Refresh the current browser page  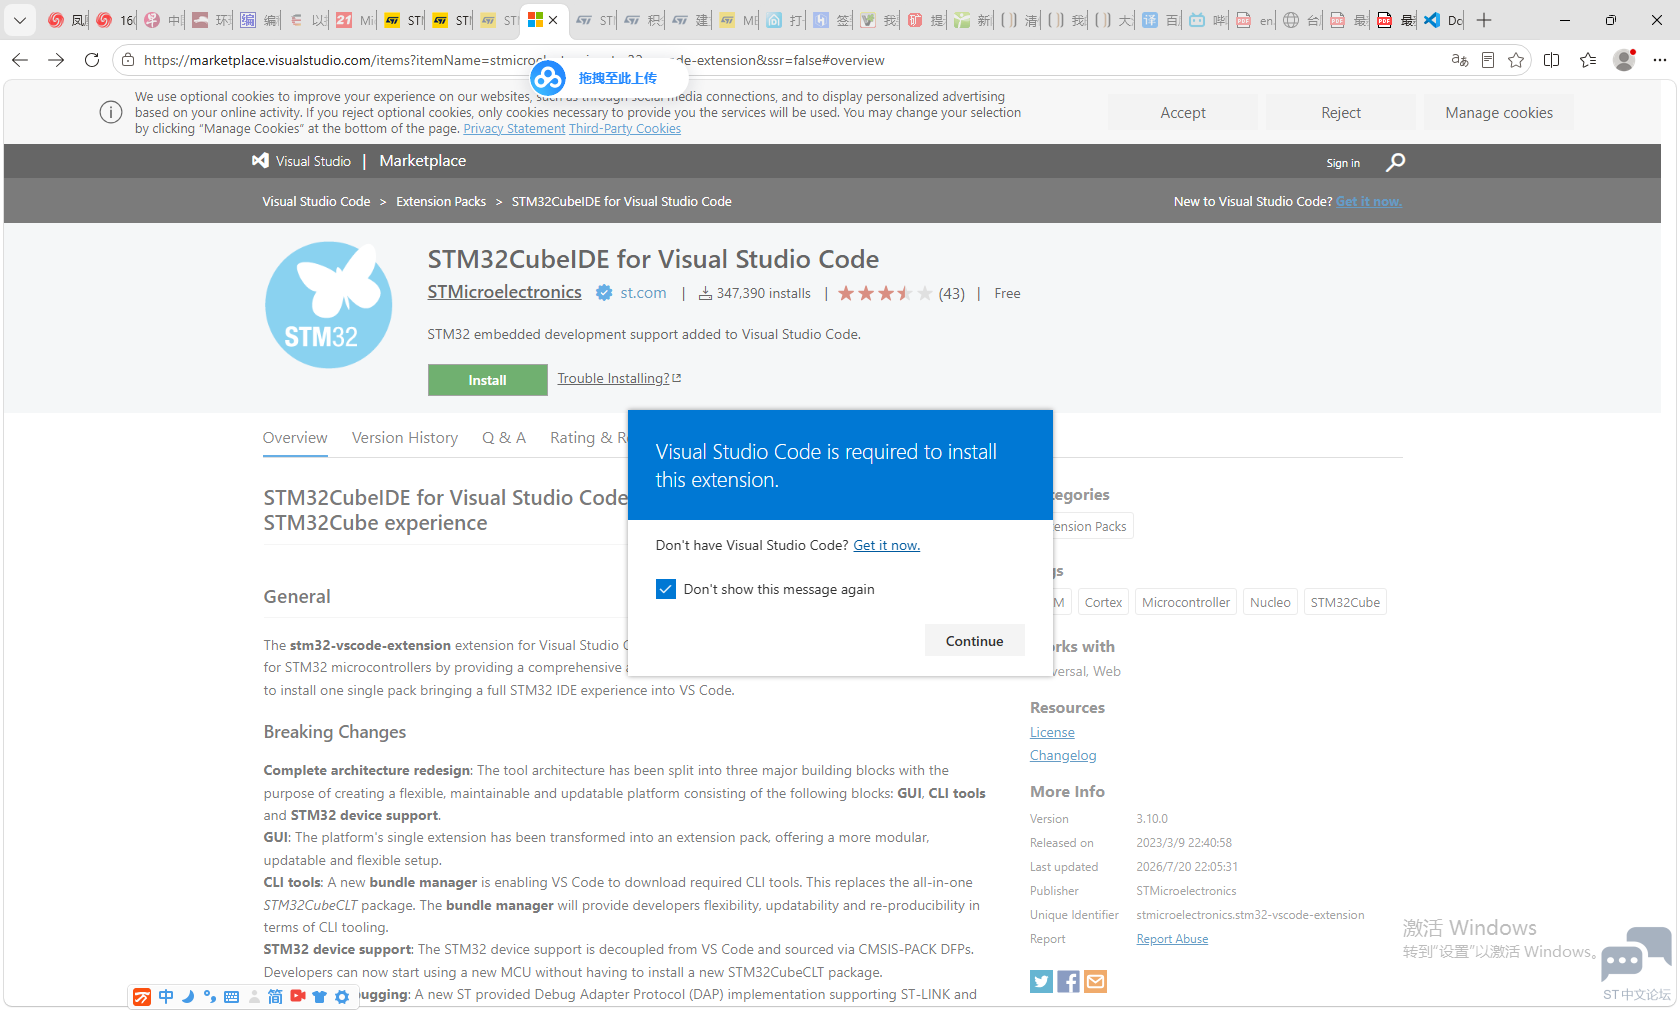(92, 60)
